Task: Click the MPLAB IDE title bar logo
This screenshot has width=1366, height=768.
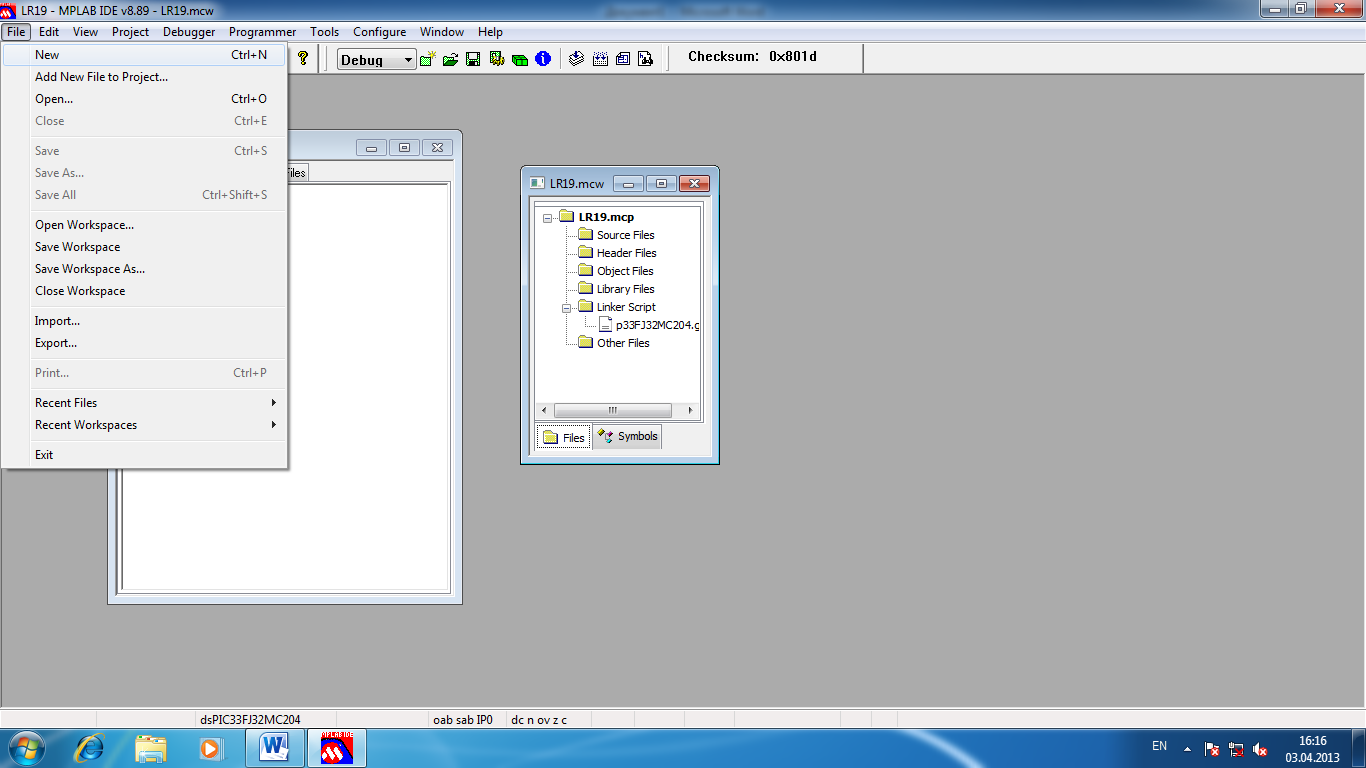Action: [x=9, y=9]
